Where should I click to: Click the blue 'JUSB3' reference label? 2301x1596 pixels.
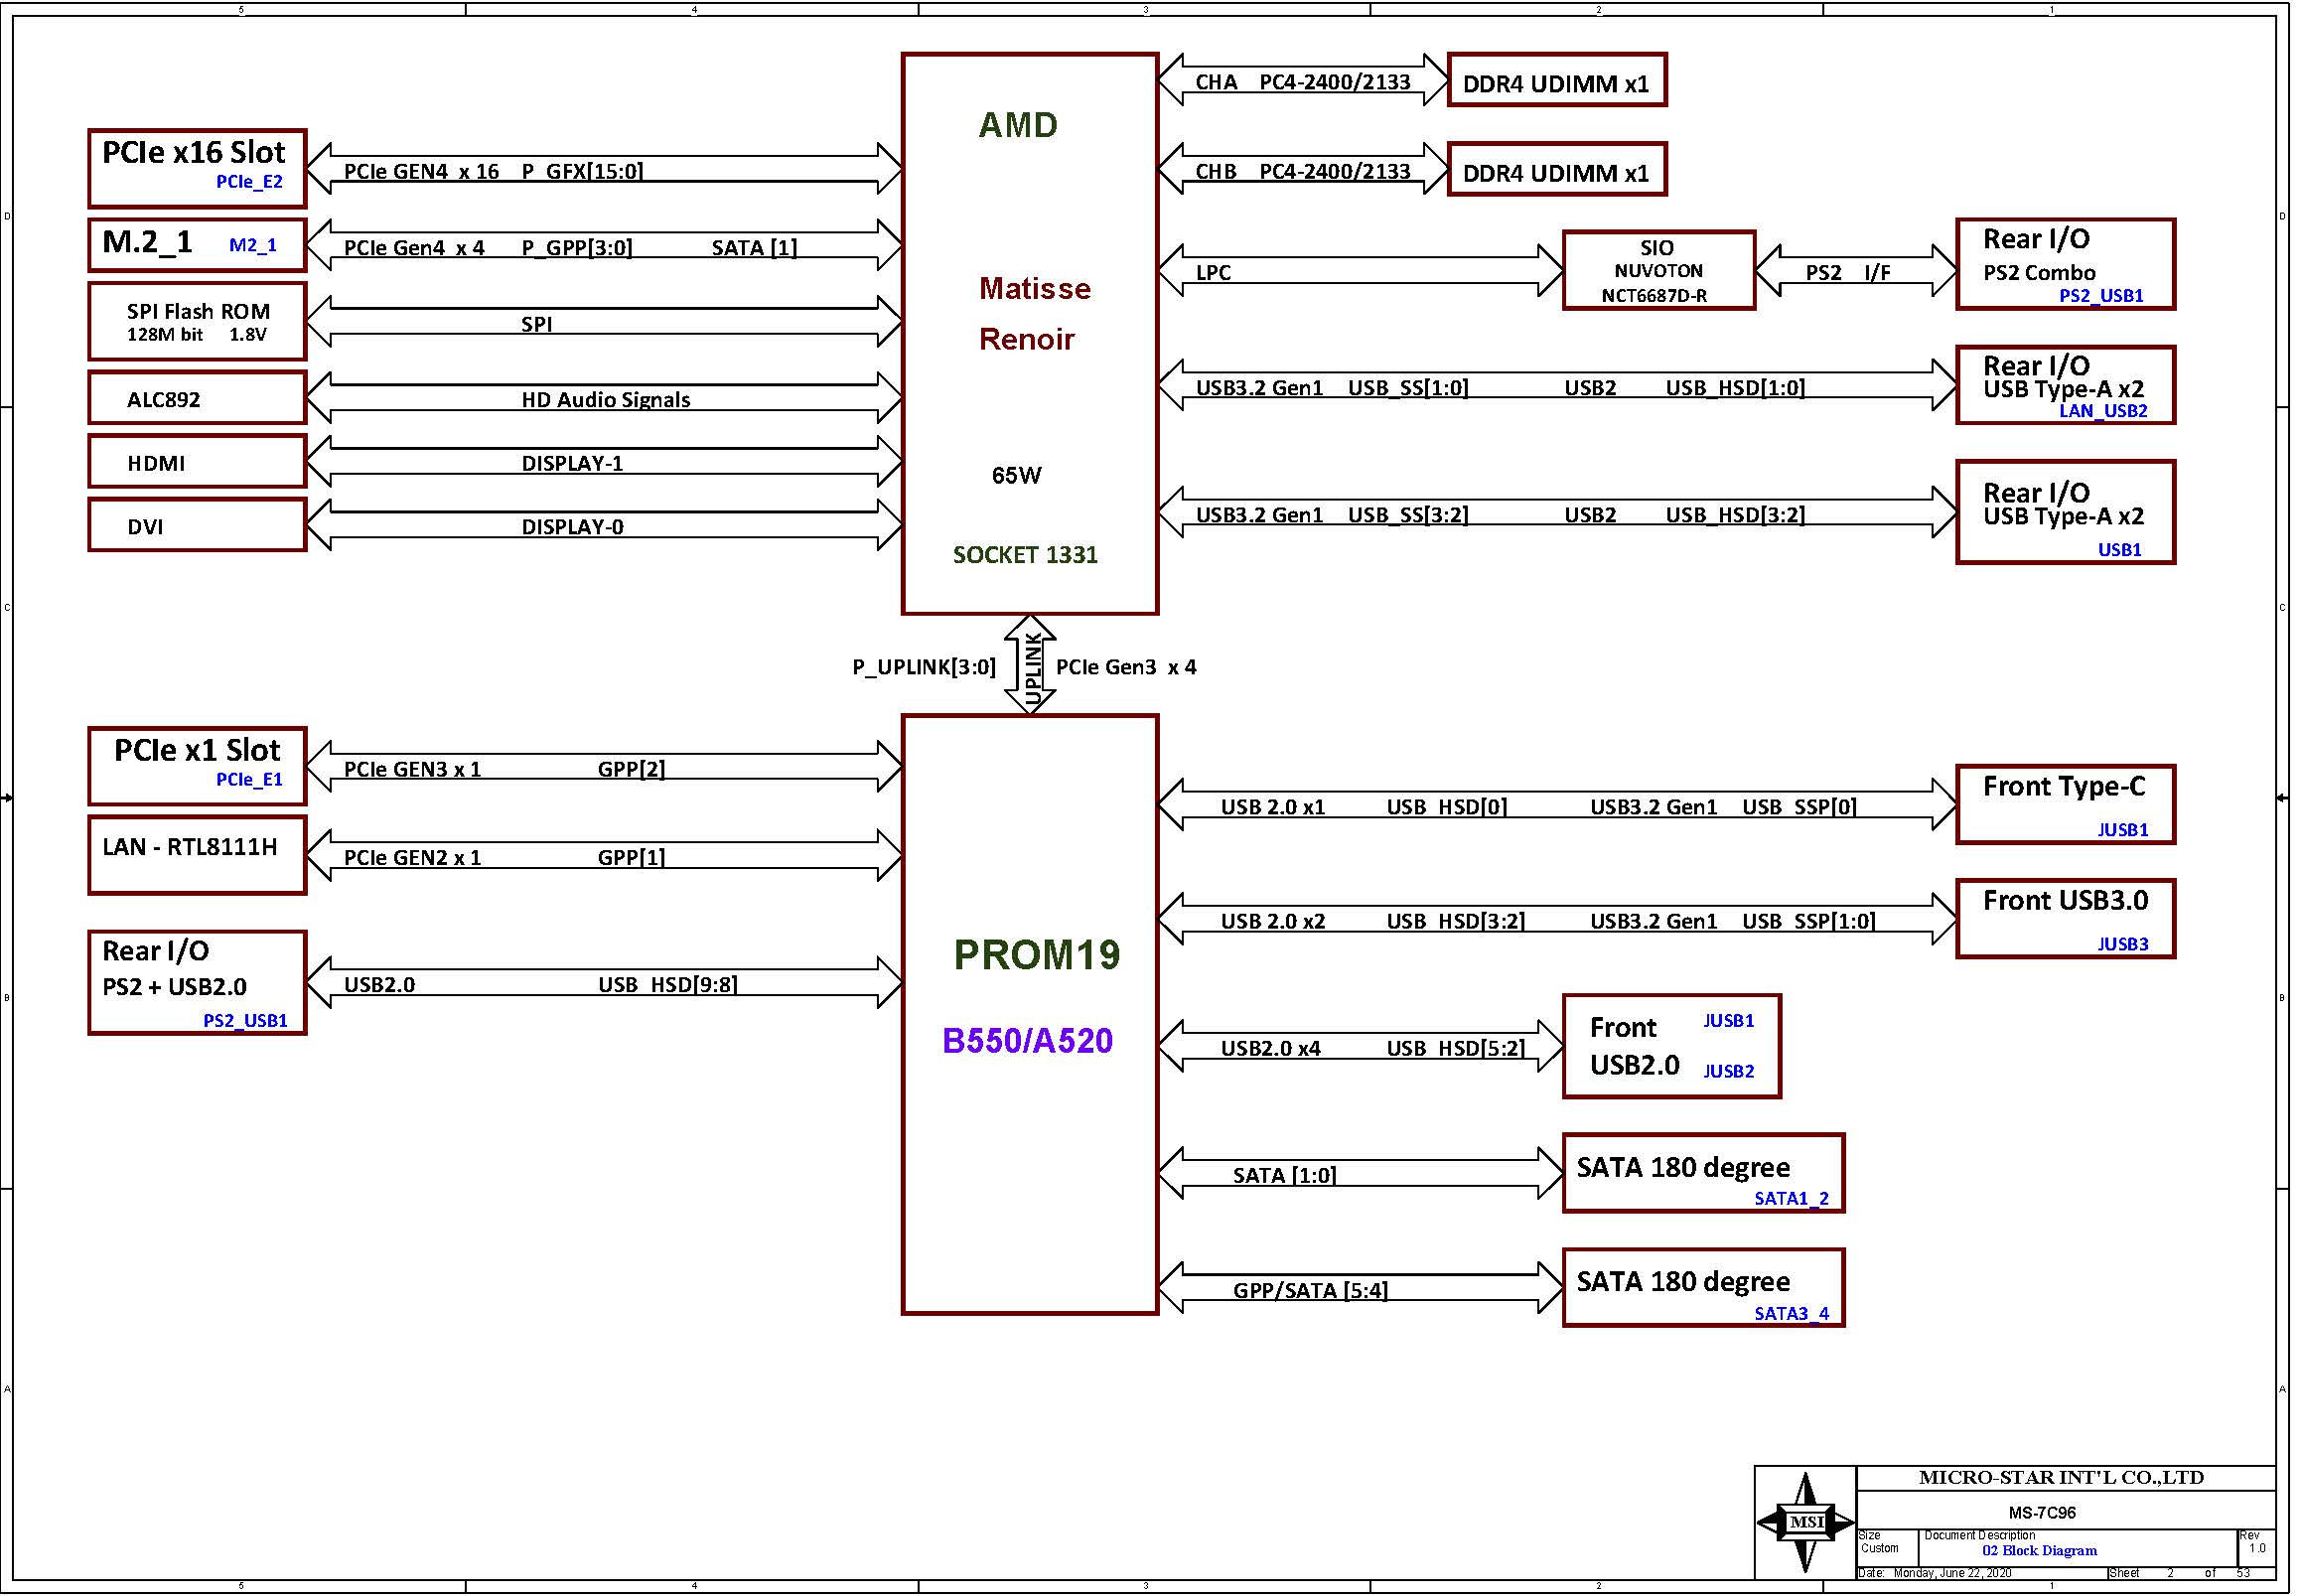[x=2123, y=944]
